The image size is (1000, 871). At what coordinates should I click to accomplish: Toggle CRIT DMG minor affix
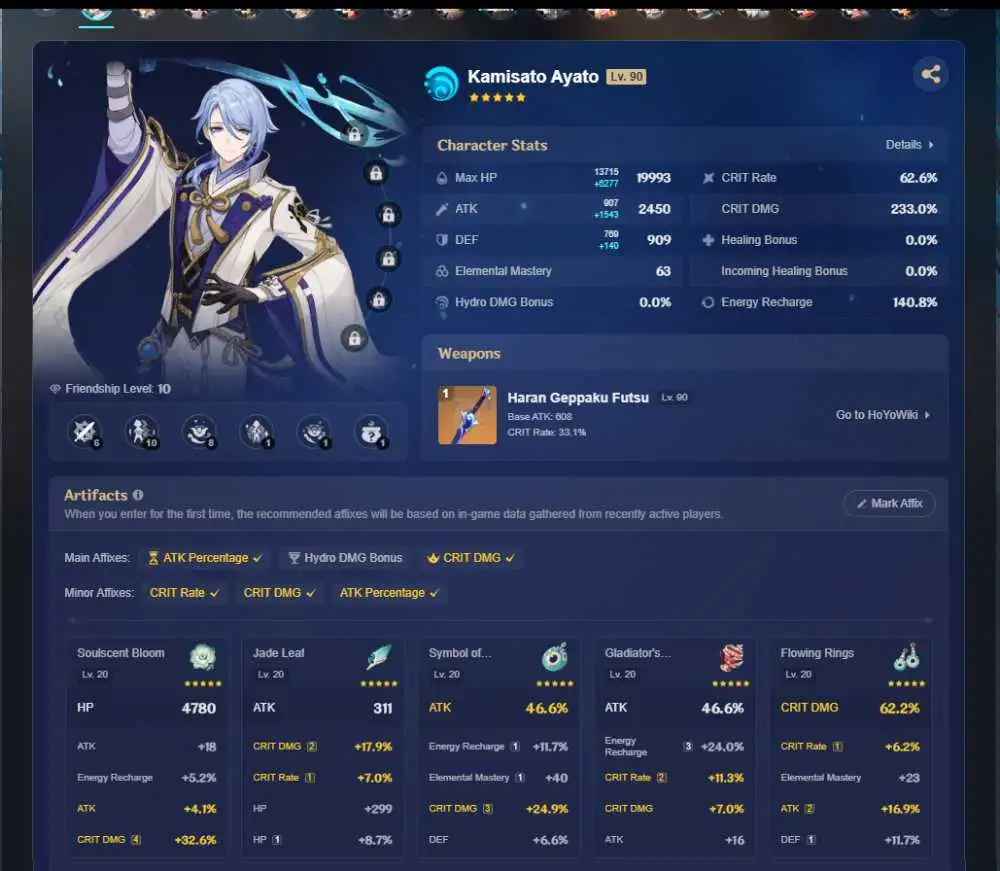tap(279, 593)
